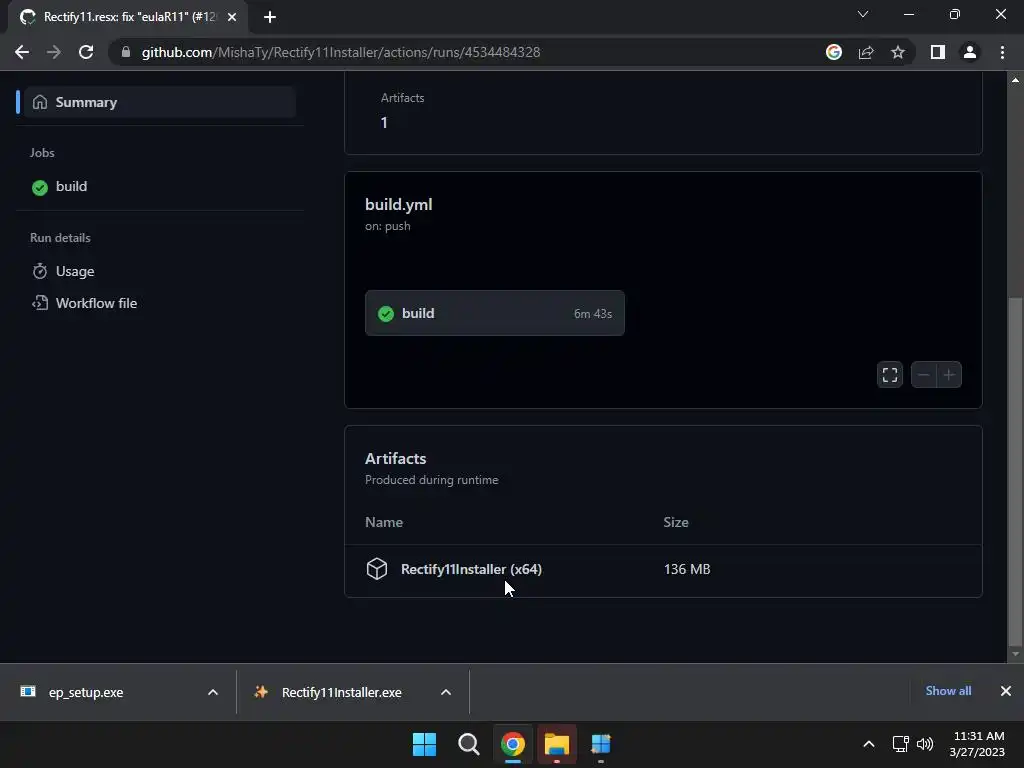The height and width of the screenshot is (768, 1024).
Task: Open the tab search dropdown
Action: tap(863, 14)
